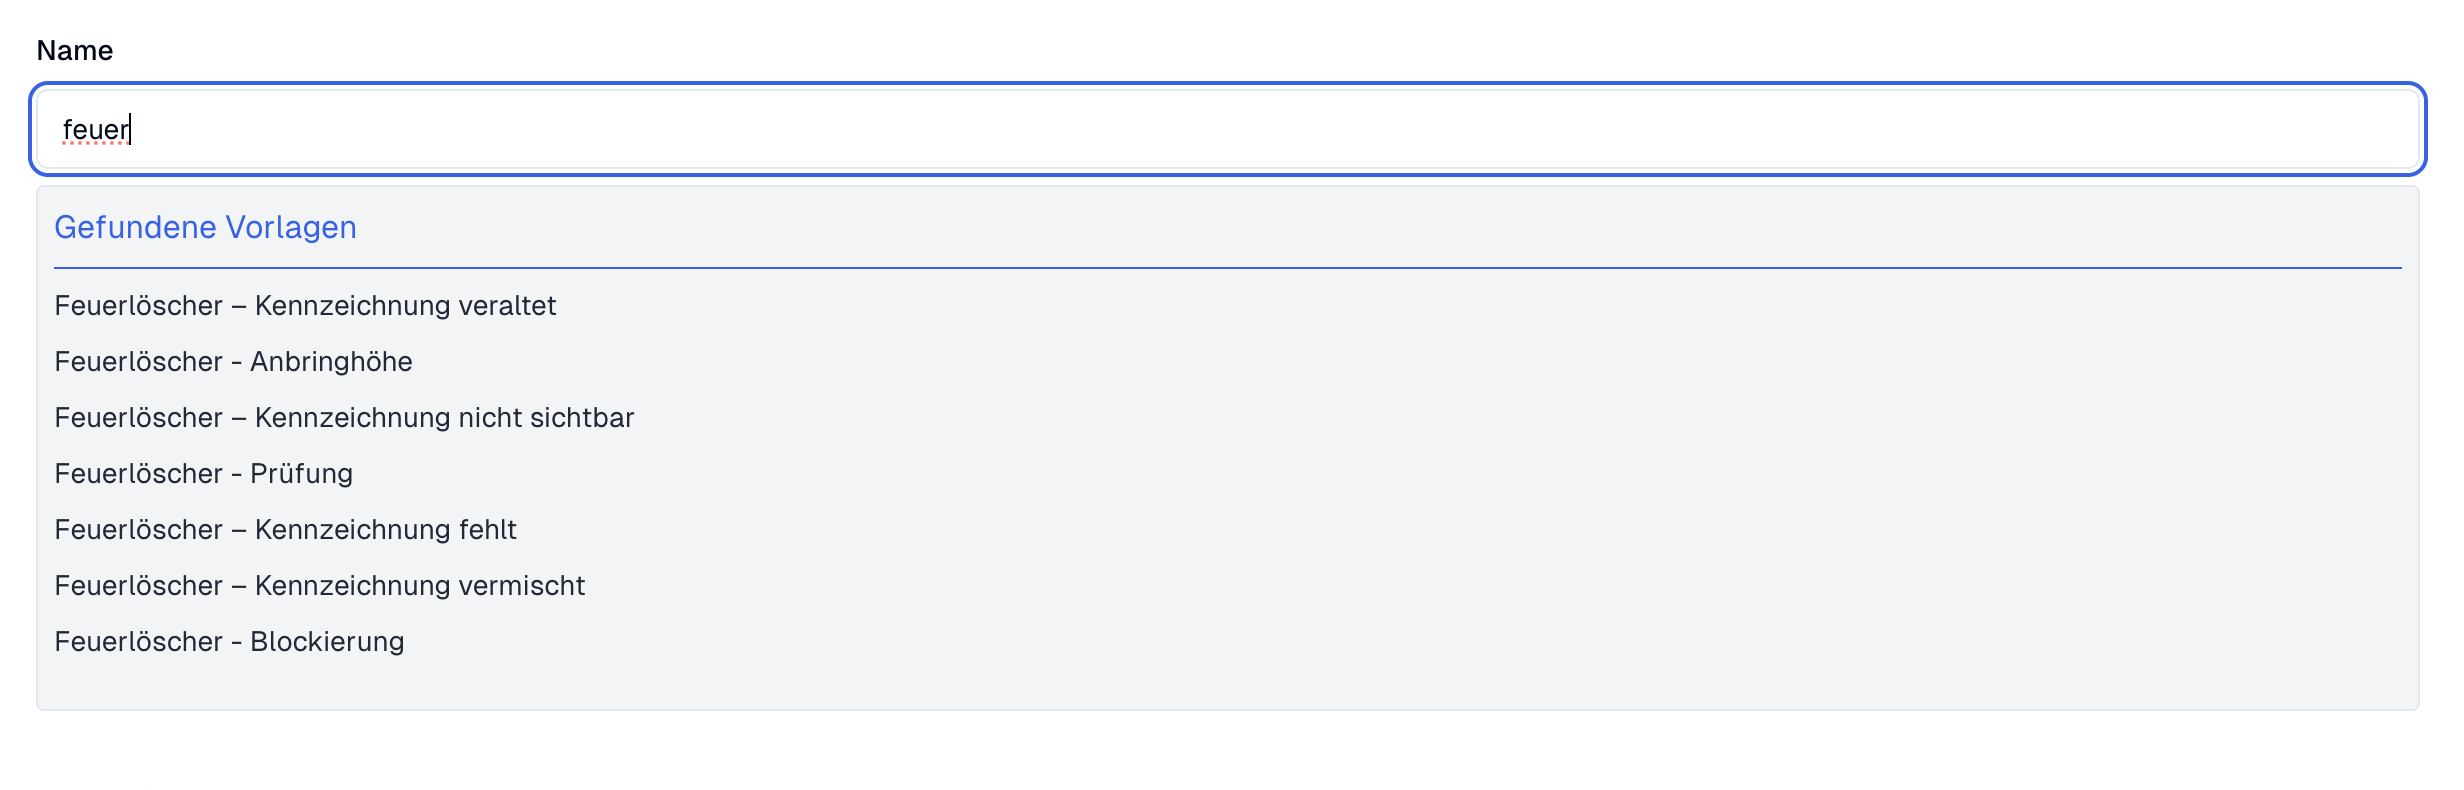2464x790 pixels.
Task: Click the "Gefundene Vorlagen" heading
Action: pyautogui.click(x=205, y=228)
